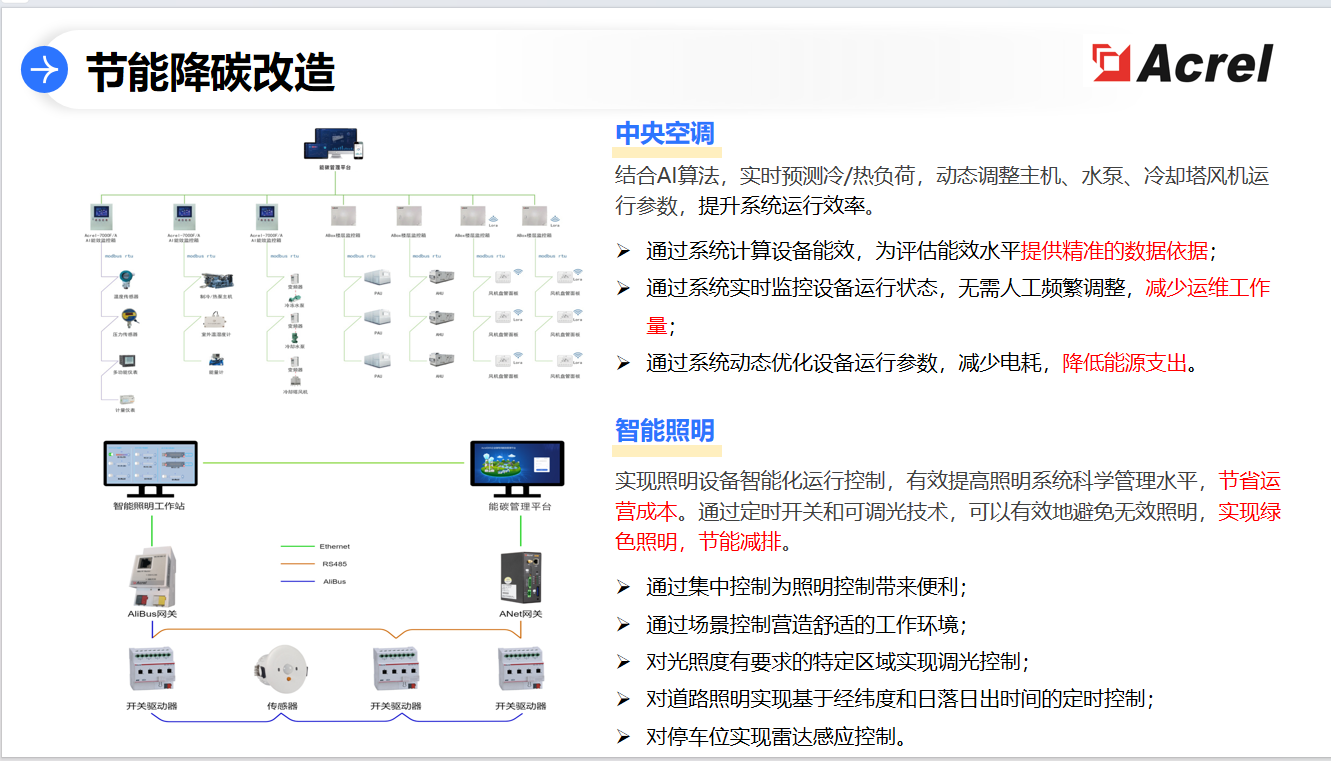Click the top 能碳管理平台 multi-screen image
The width and height of the screenshot is (1331, 761).
pyautogui.click(x=334, y=145)
